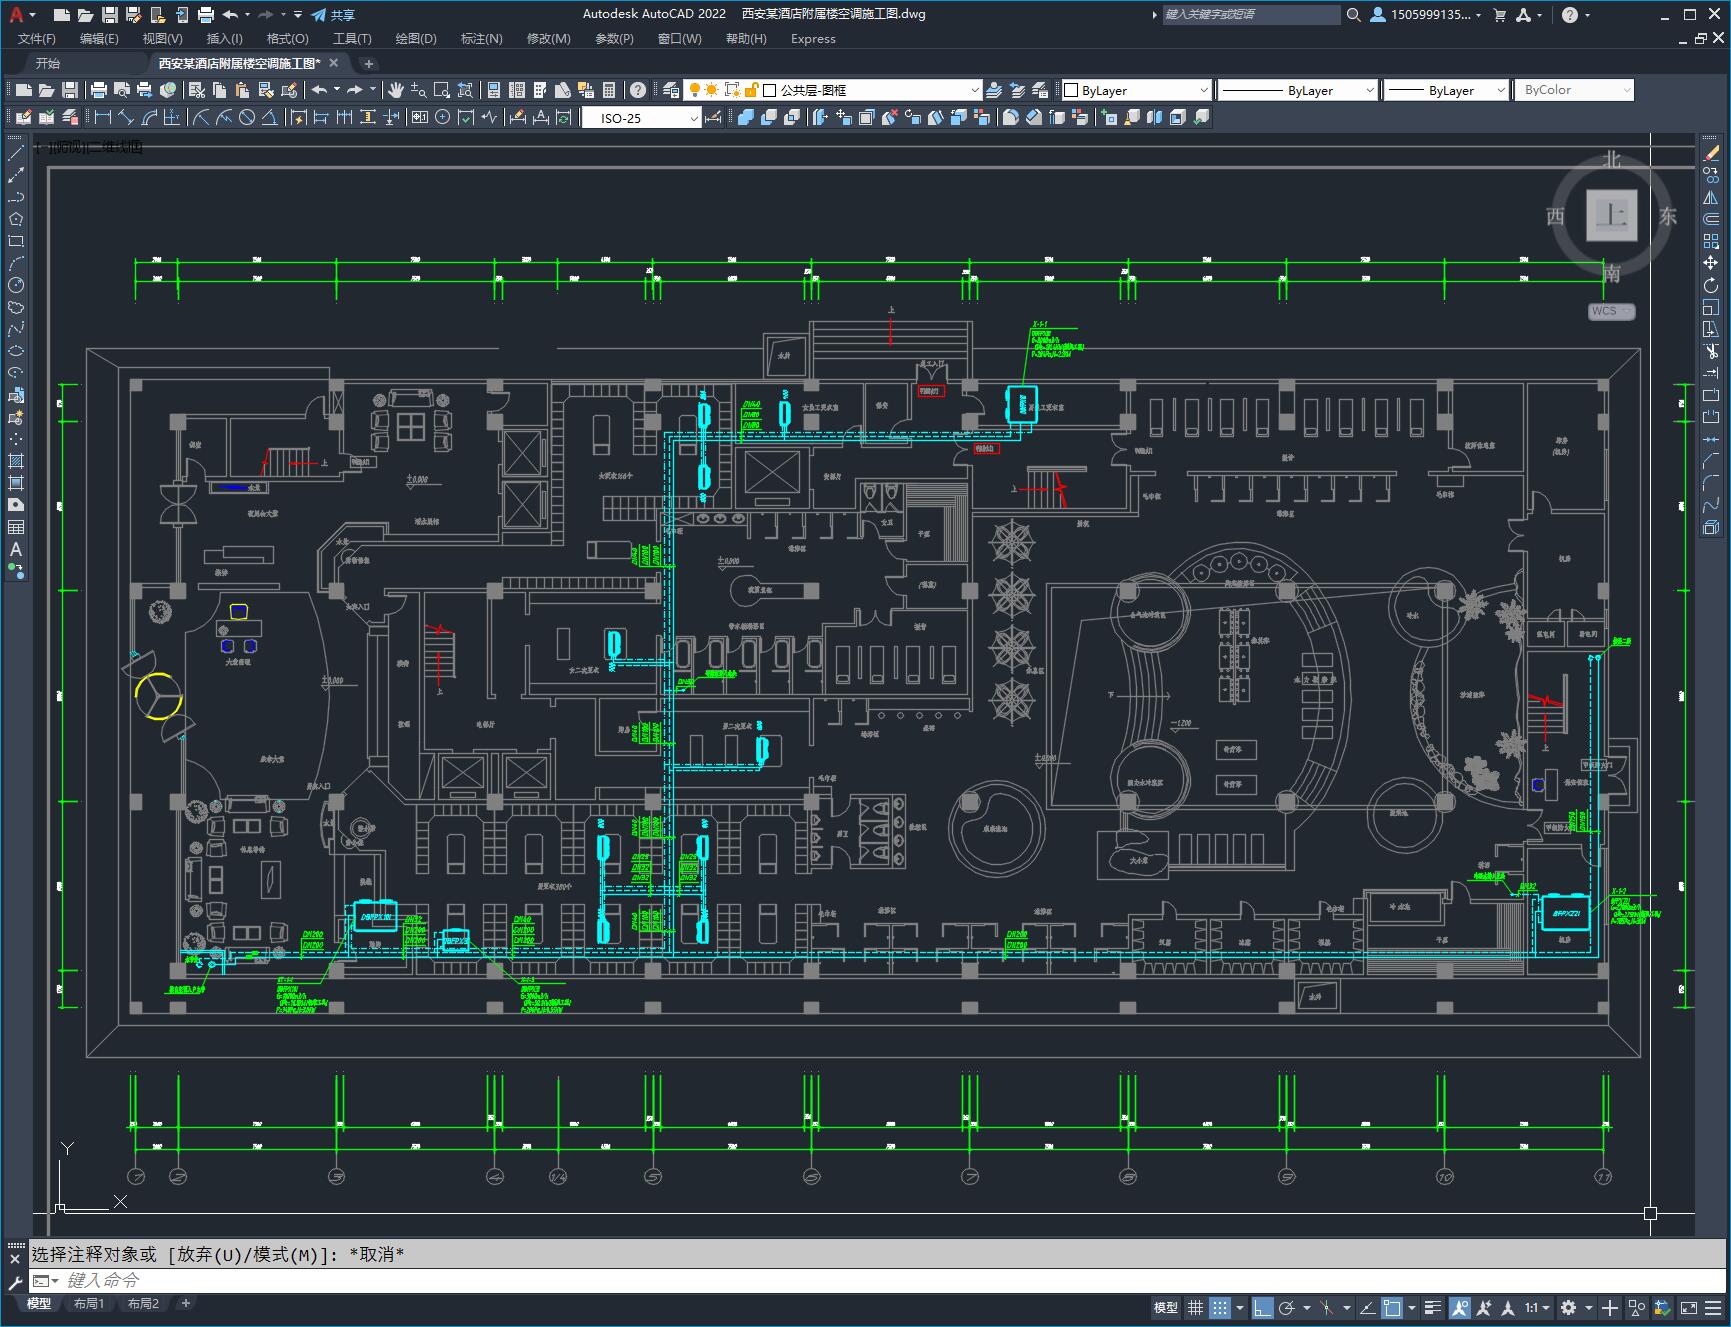Open the ByLayer lineweight dropdown

point(1446,90)
